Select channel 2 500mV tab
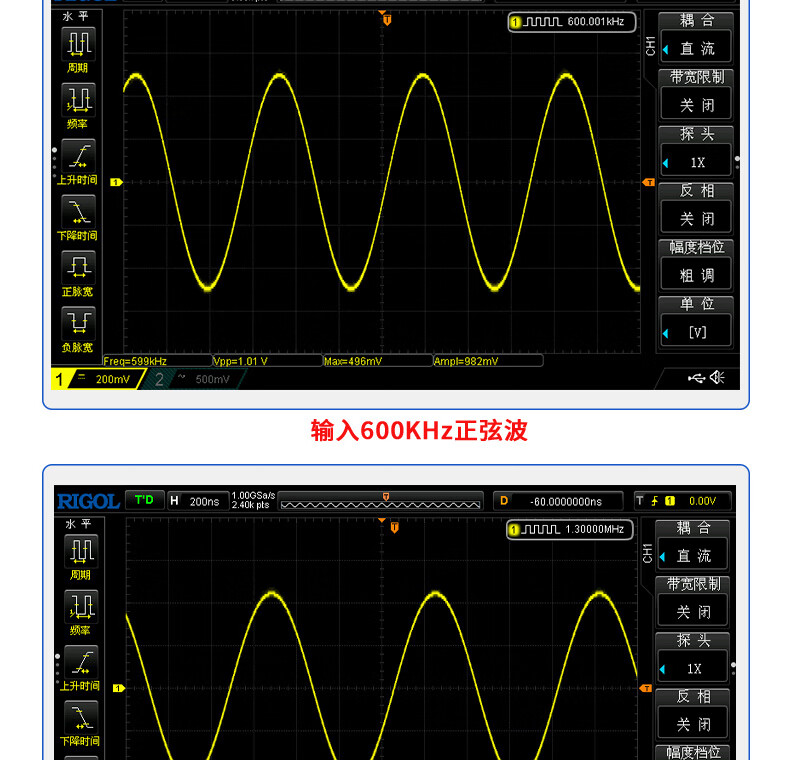 (195, 379)
